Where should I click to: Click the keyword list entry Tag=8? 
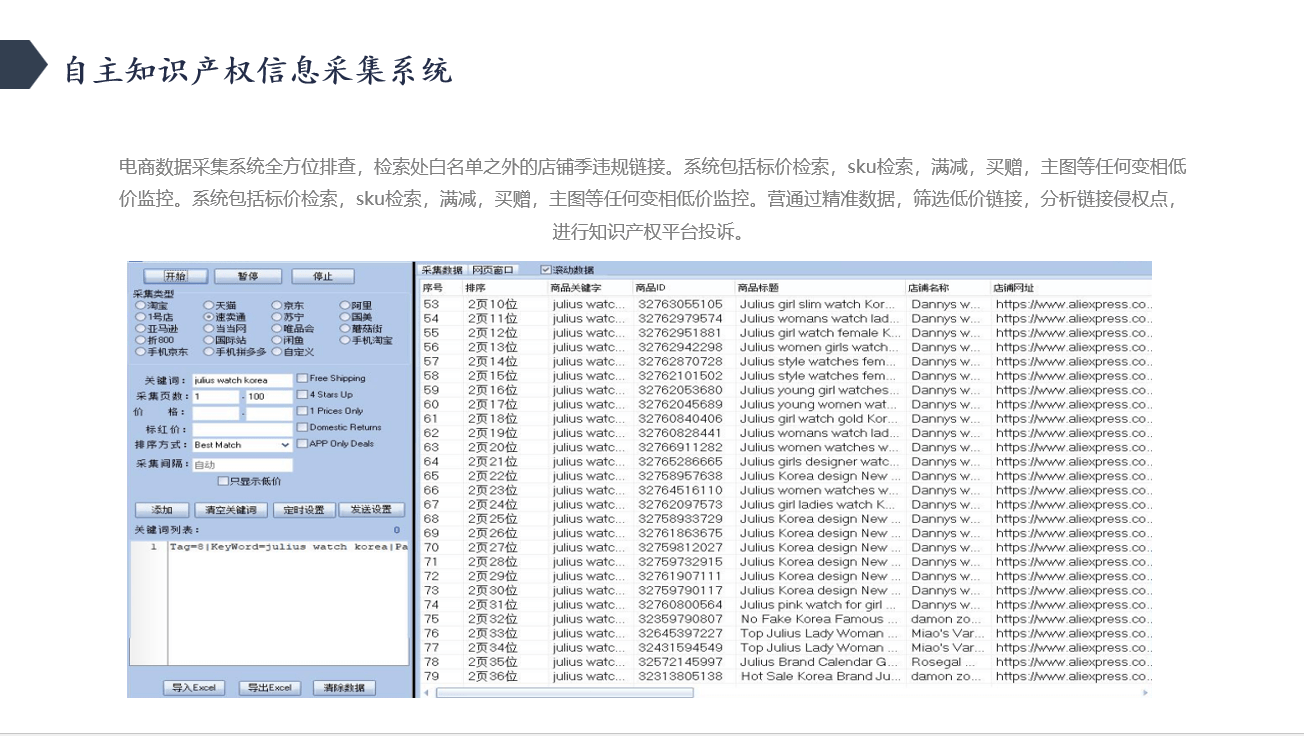click(288, 547)
